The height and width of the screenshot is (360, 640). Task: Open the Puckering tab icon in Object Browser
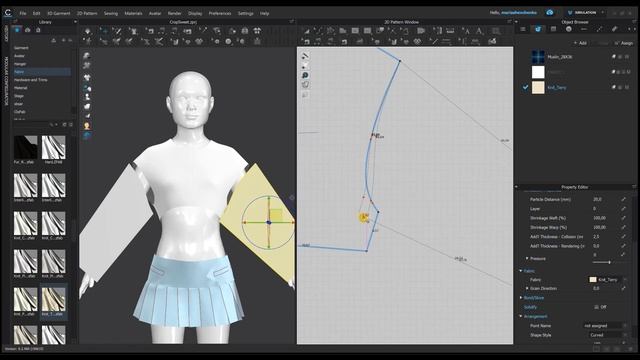tap(614, 29)
